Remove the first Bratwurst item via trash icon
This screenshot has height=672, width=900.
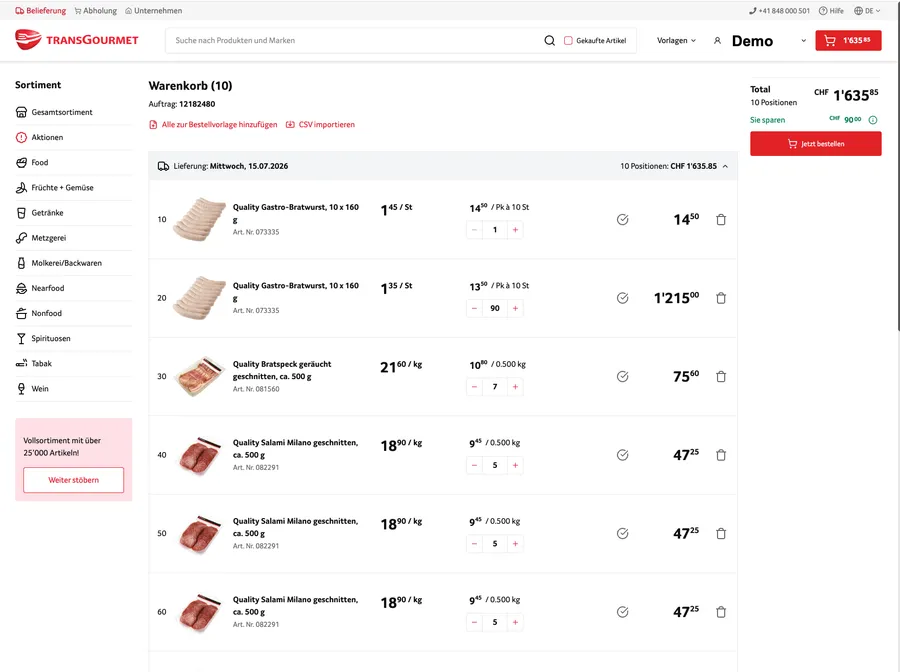721,219
